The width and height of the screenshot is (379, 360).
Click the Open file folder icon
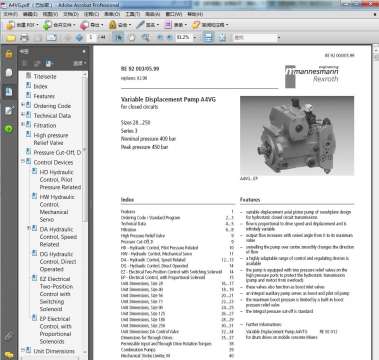[x=11, y=37]
